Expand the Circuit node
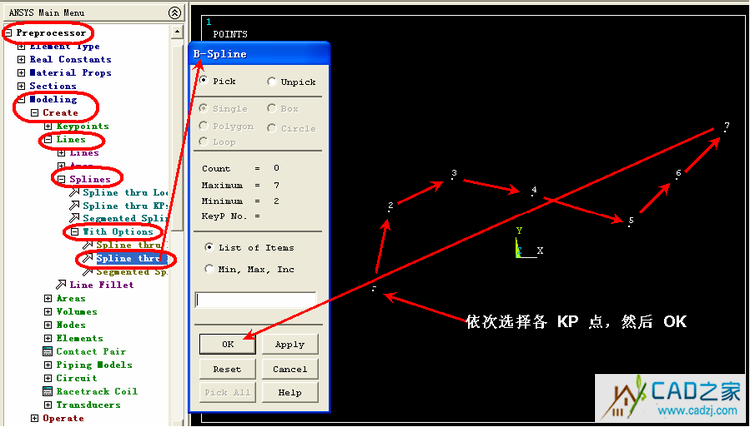 pos(48,378)
